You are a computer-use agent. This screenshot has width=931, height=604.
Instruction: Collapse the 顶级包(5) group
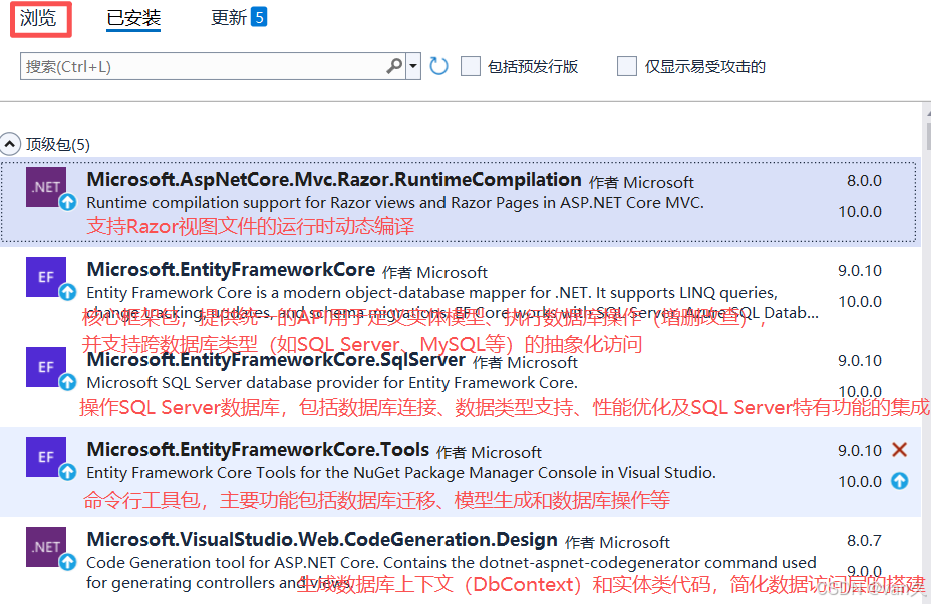tap(10, 144)
